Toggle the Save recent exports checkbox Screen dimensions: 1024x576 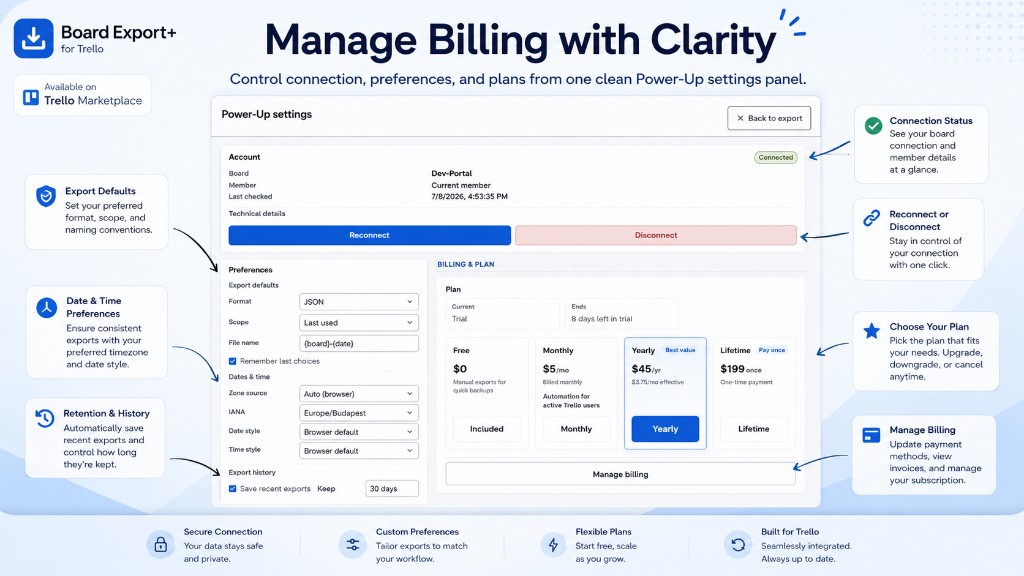pyautogui.click(x=232, y=488)
